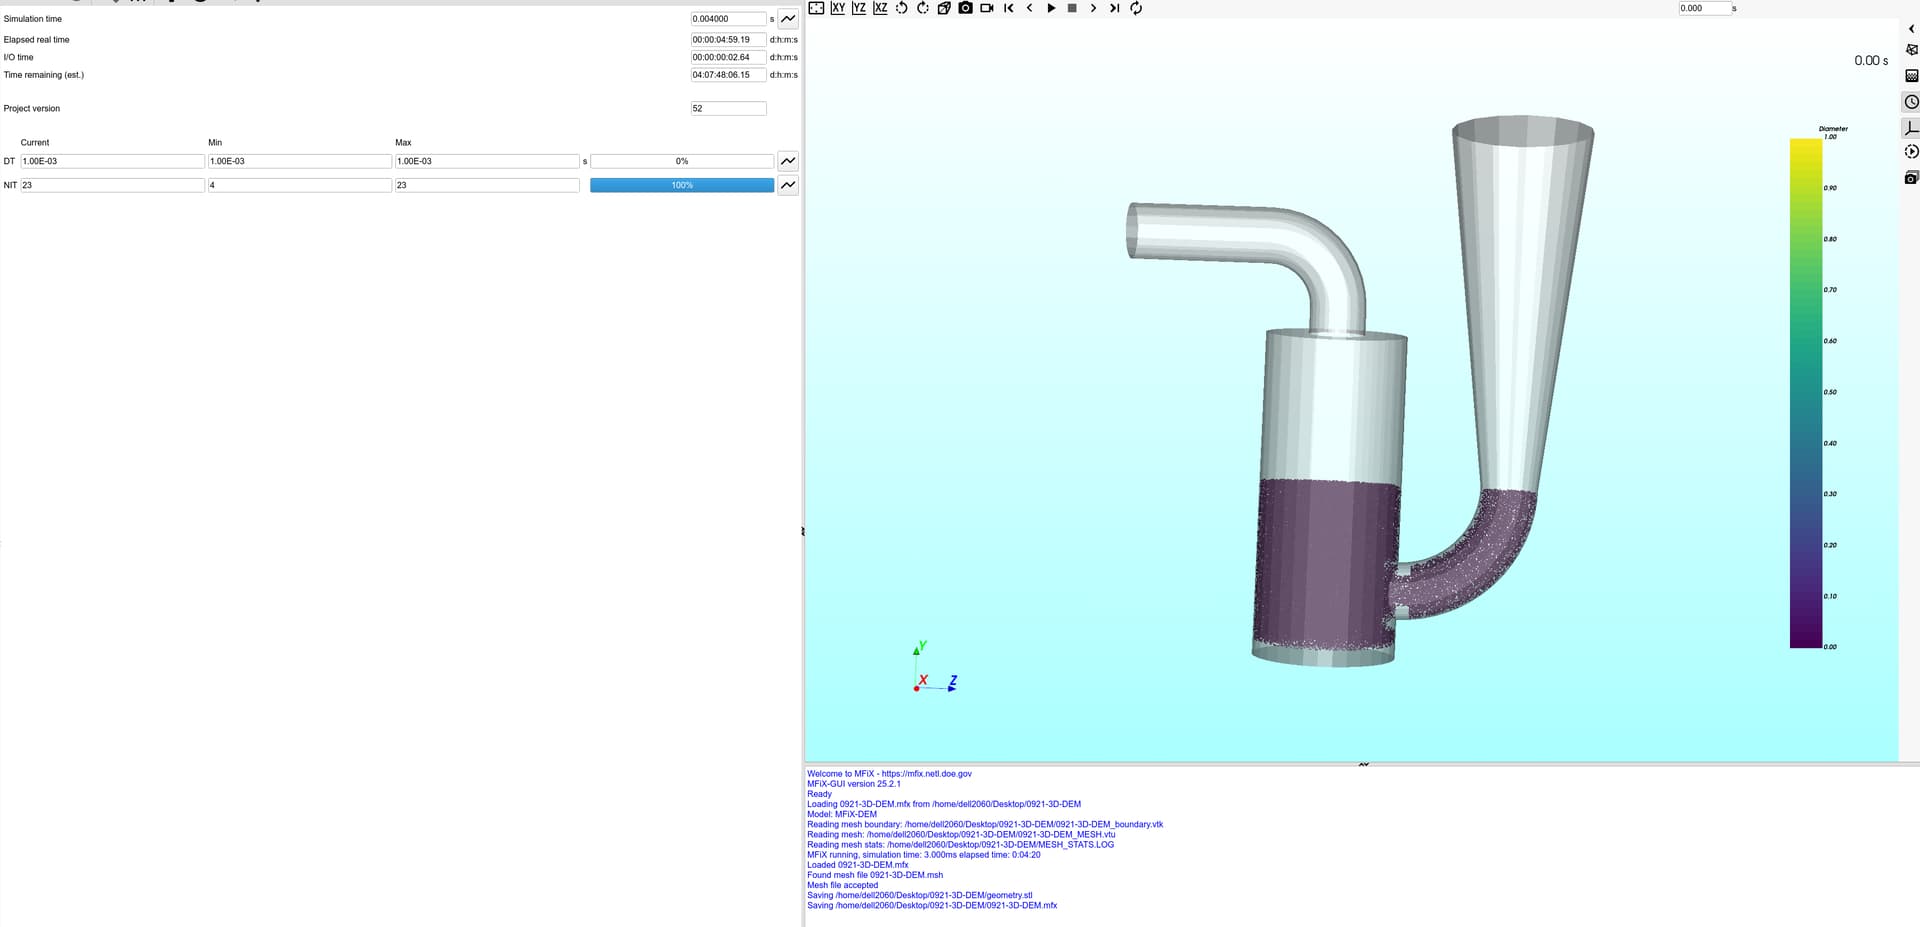1920x927 pixels.
Task: Open the geometry options in sidebar
Action: (x=1911, y=50)
